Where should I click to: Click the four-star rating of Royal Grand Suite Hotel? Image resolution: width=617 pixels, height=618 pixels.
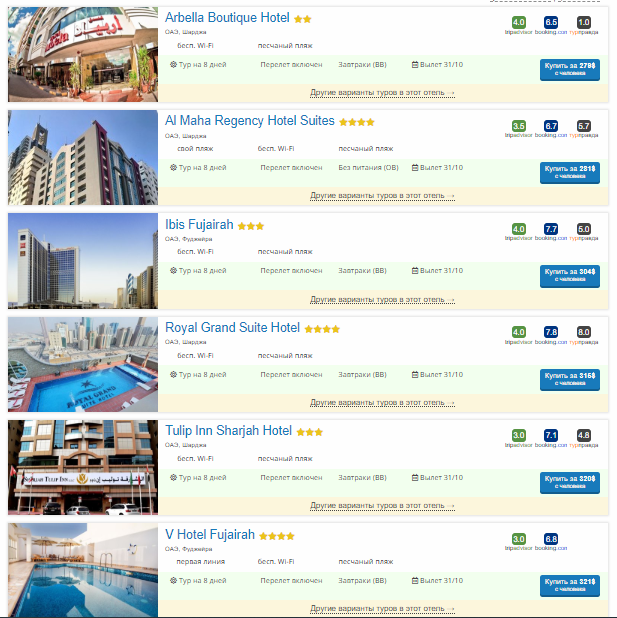pos(322,329)
